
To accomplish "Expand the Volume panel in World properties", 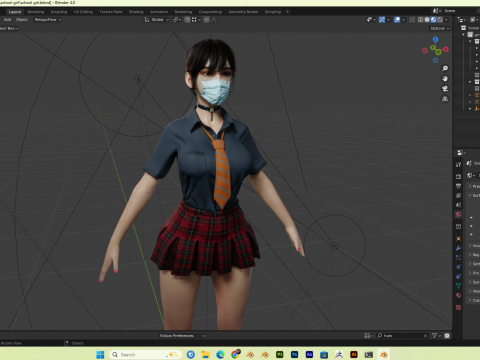I will pos(474,246).
